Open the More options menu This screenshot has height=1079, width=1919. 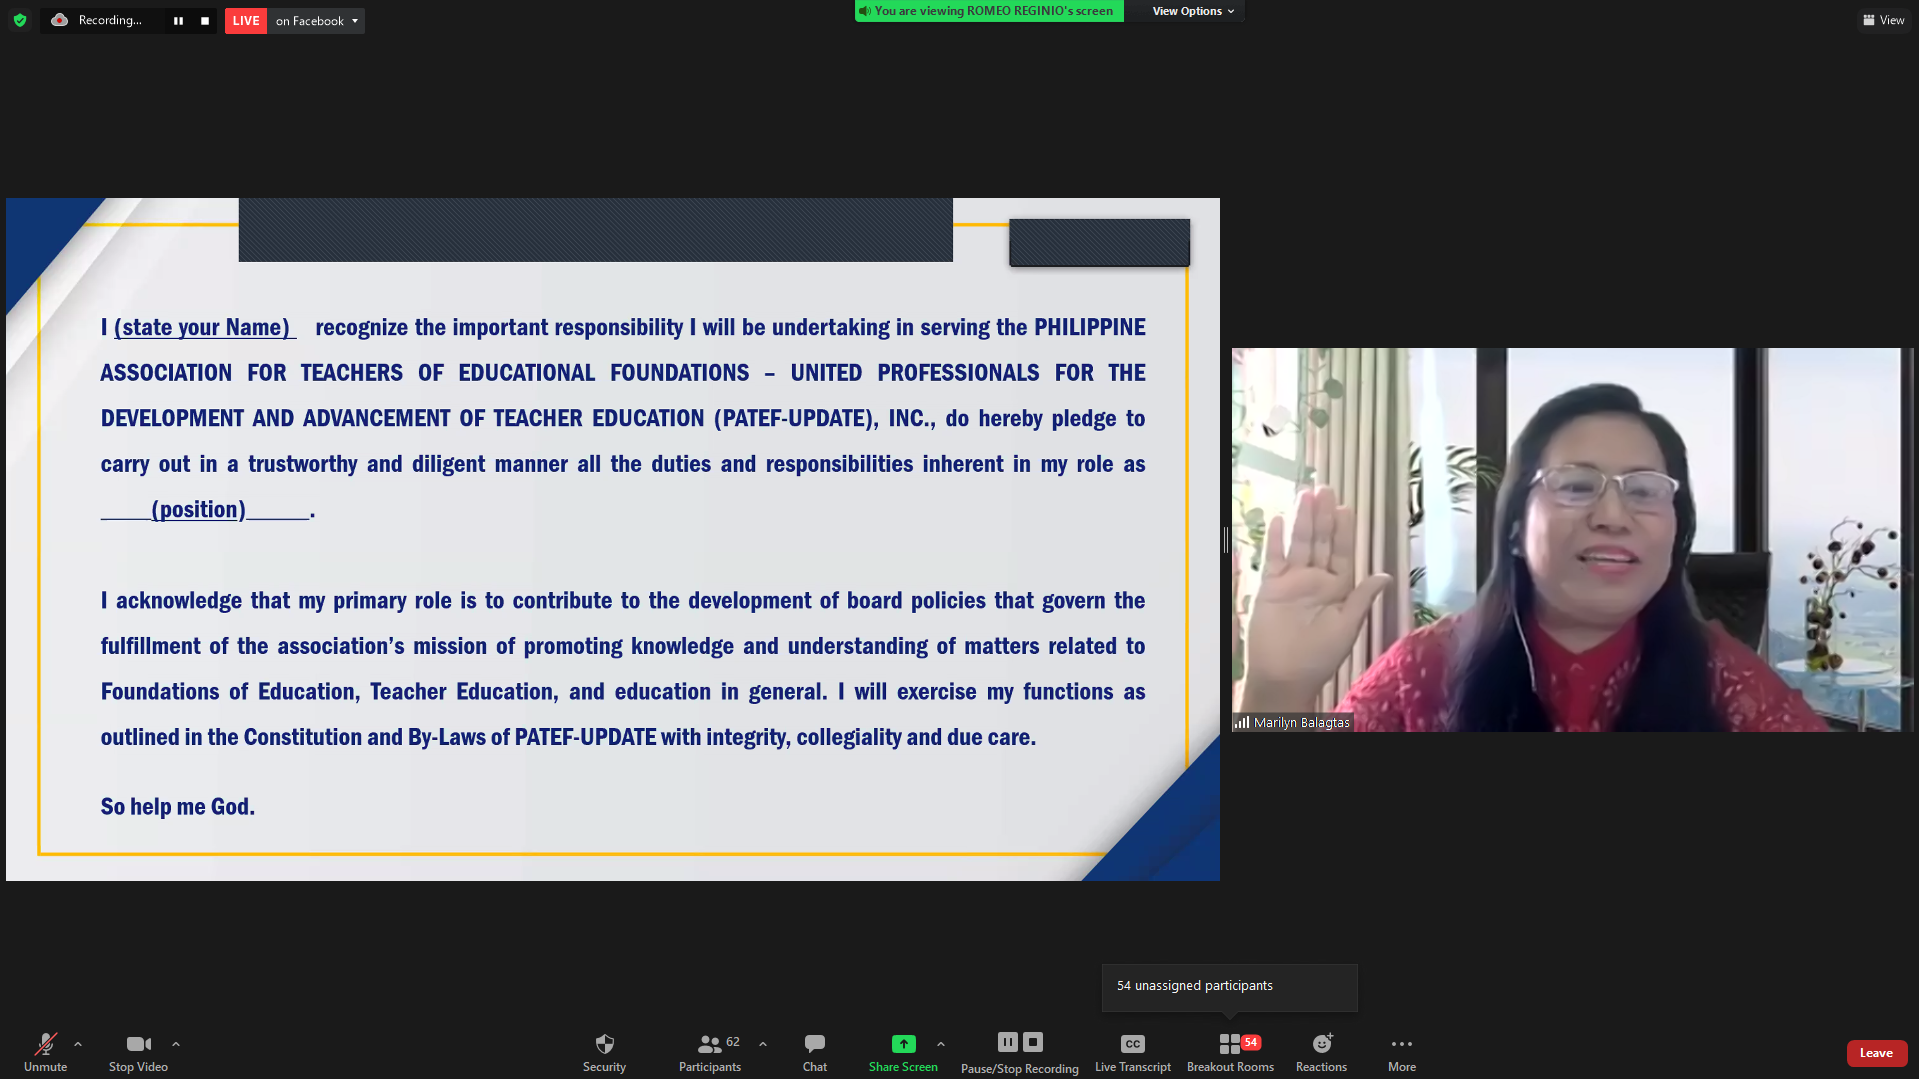(x=1401, y=1044)
